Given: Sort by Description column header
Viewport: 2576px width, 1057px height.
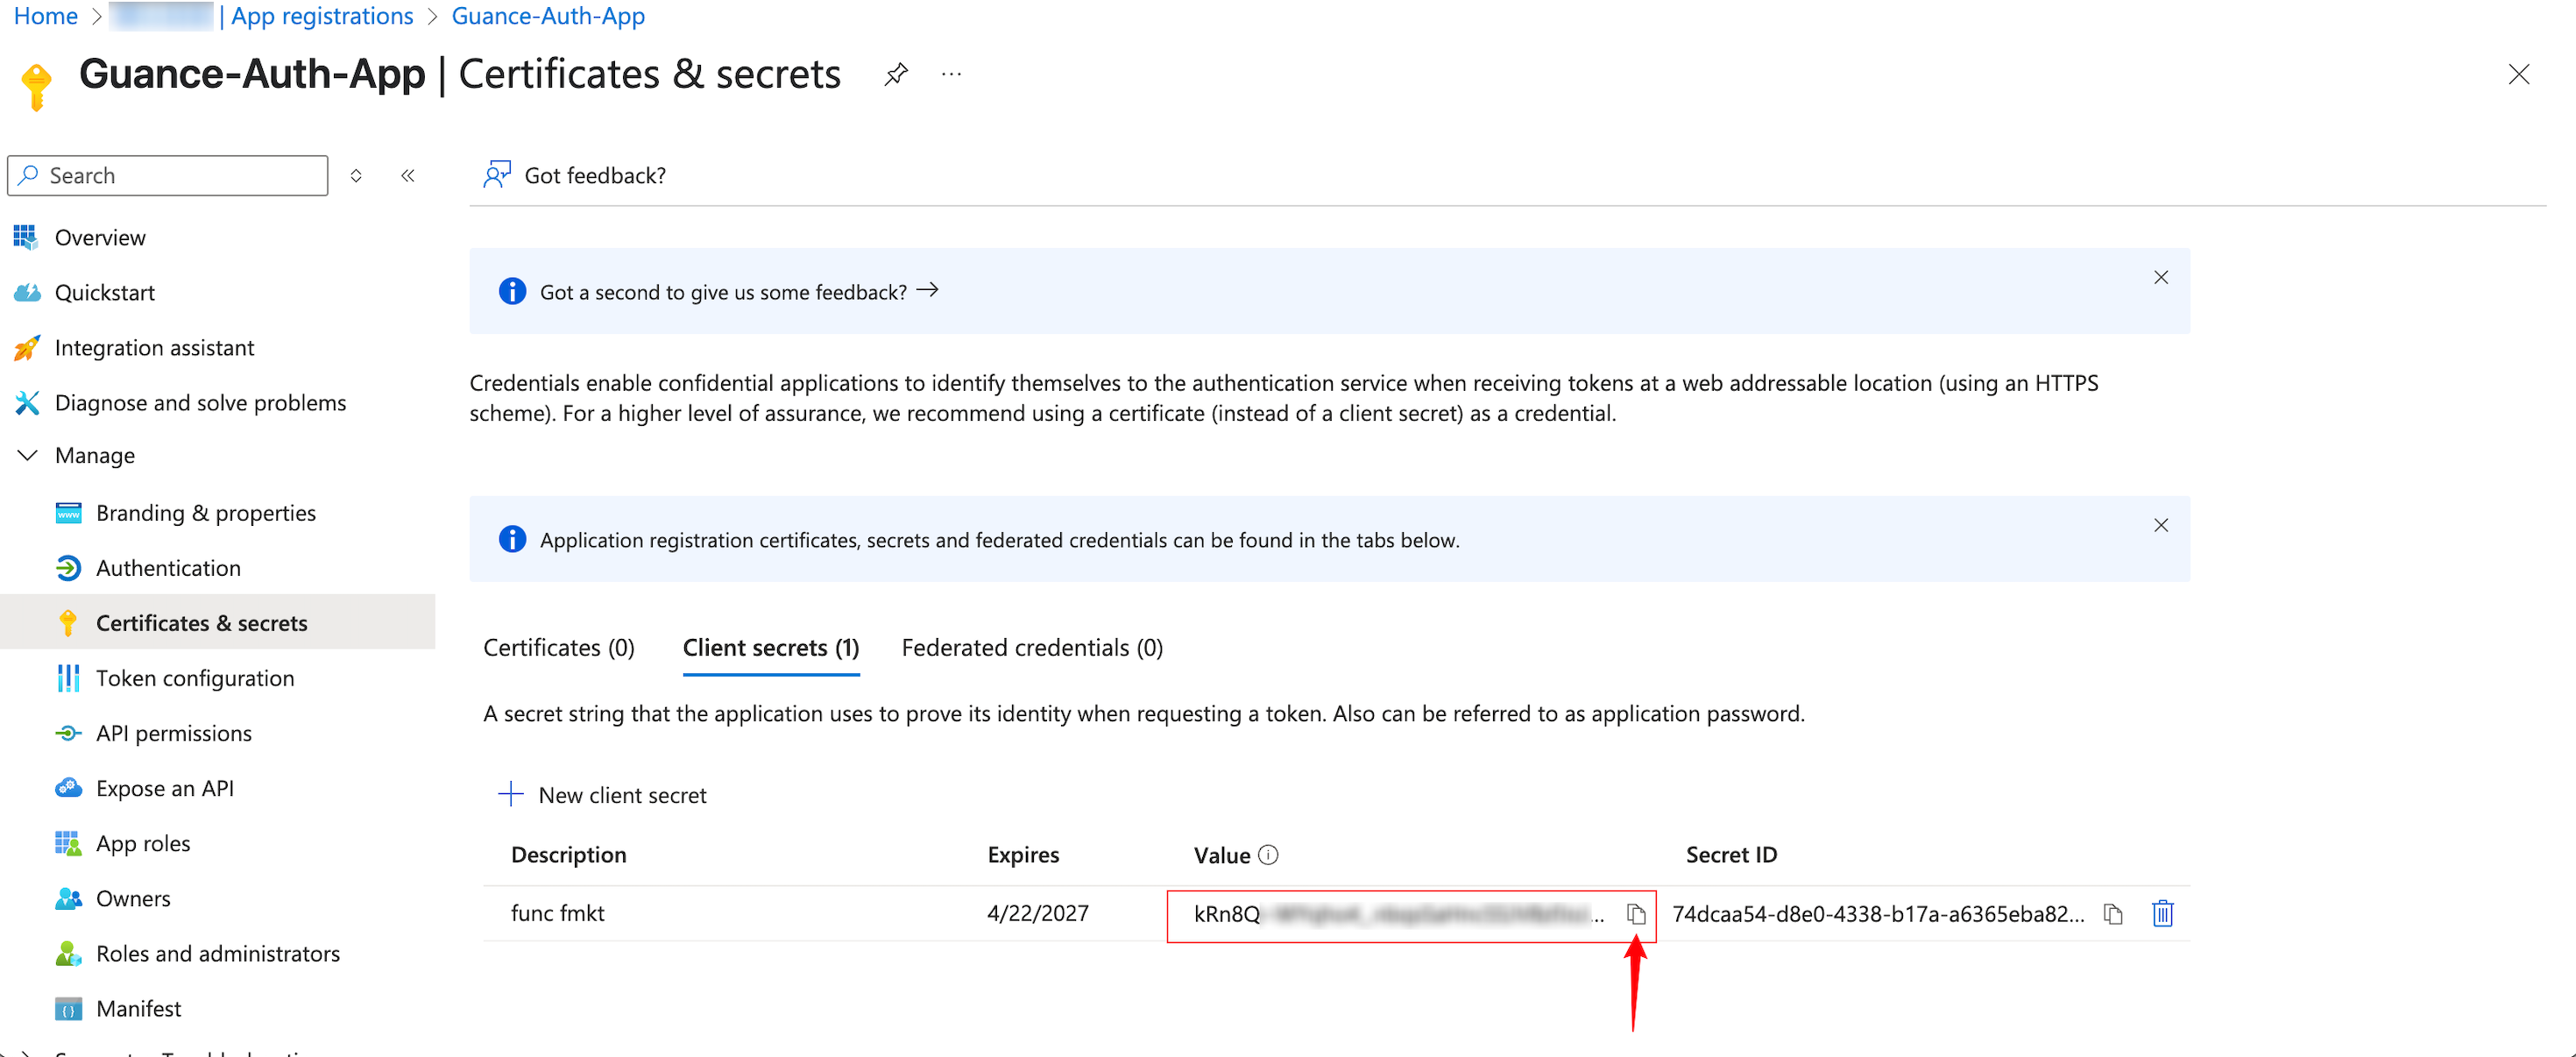Looking at the screenshot, I should (568, 855).
